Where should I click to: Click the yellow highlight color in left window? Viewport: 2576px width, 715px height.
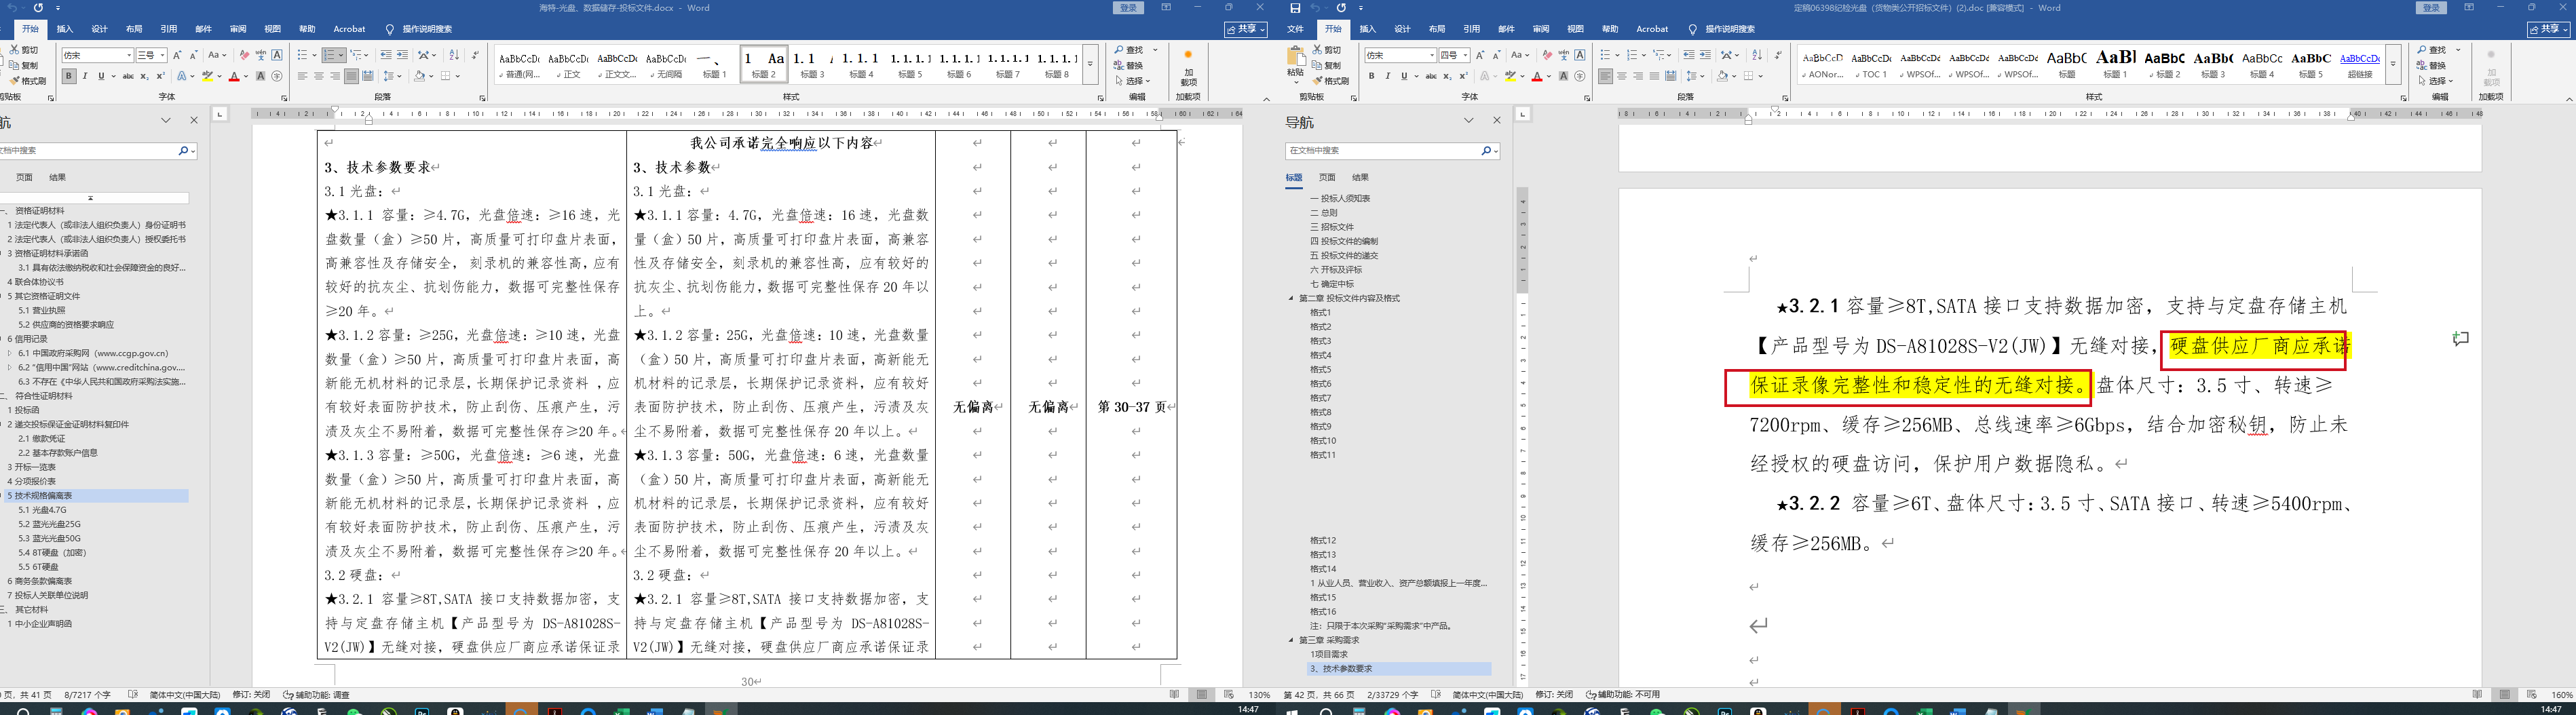click(x=207, y=76)
